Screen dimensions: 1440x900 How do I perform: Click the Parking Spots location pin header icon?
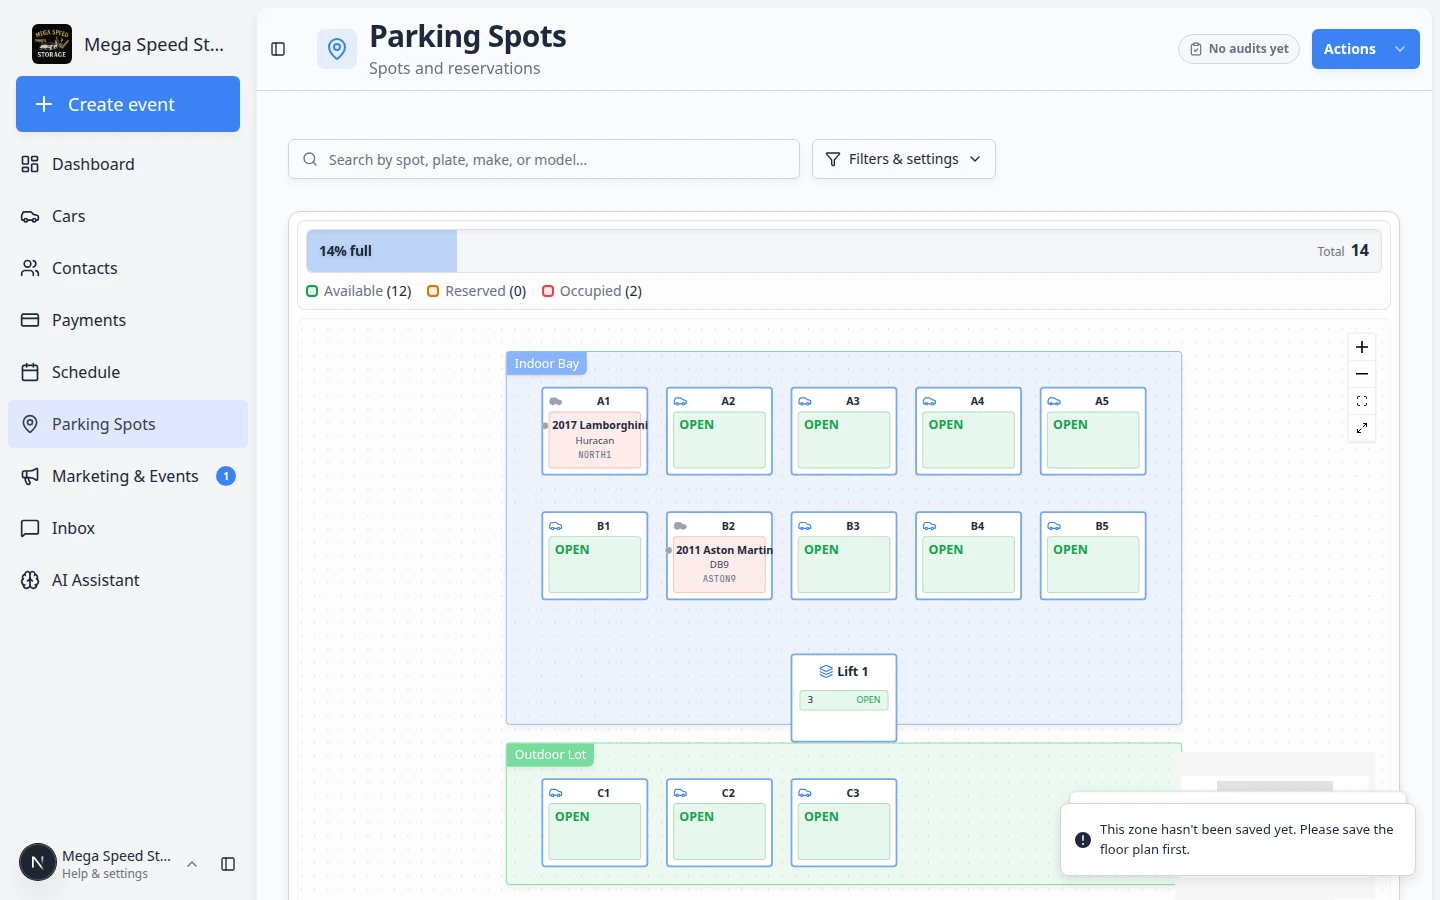tap(337, 49)
